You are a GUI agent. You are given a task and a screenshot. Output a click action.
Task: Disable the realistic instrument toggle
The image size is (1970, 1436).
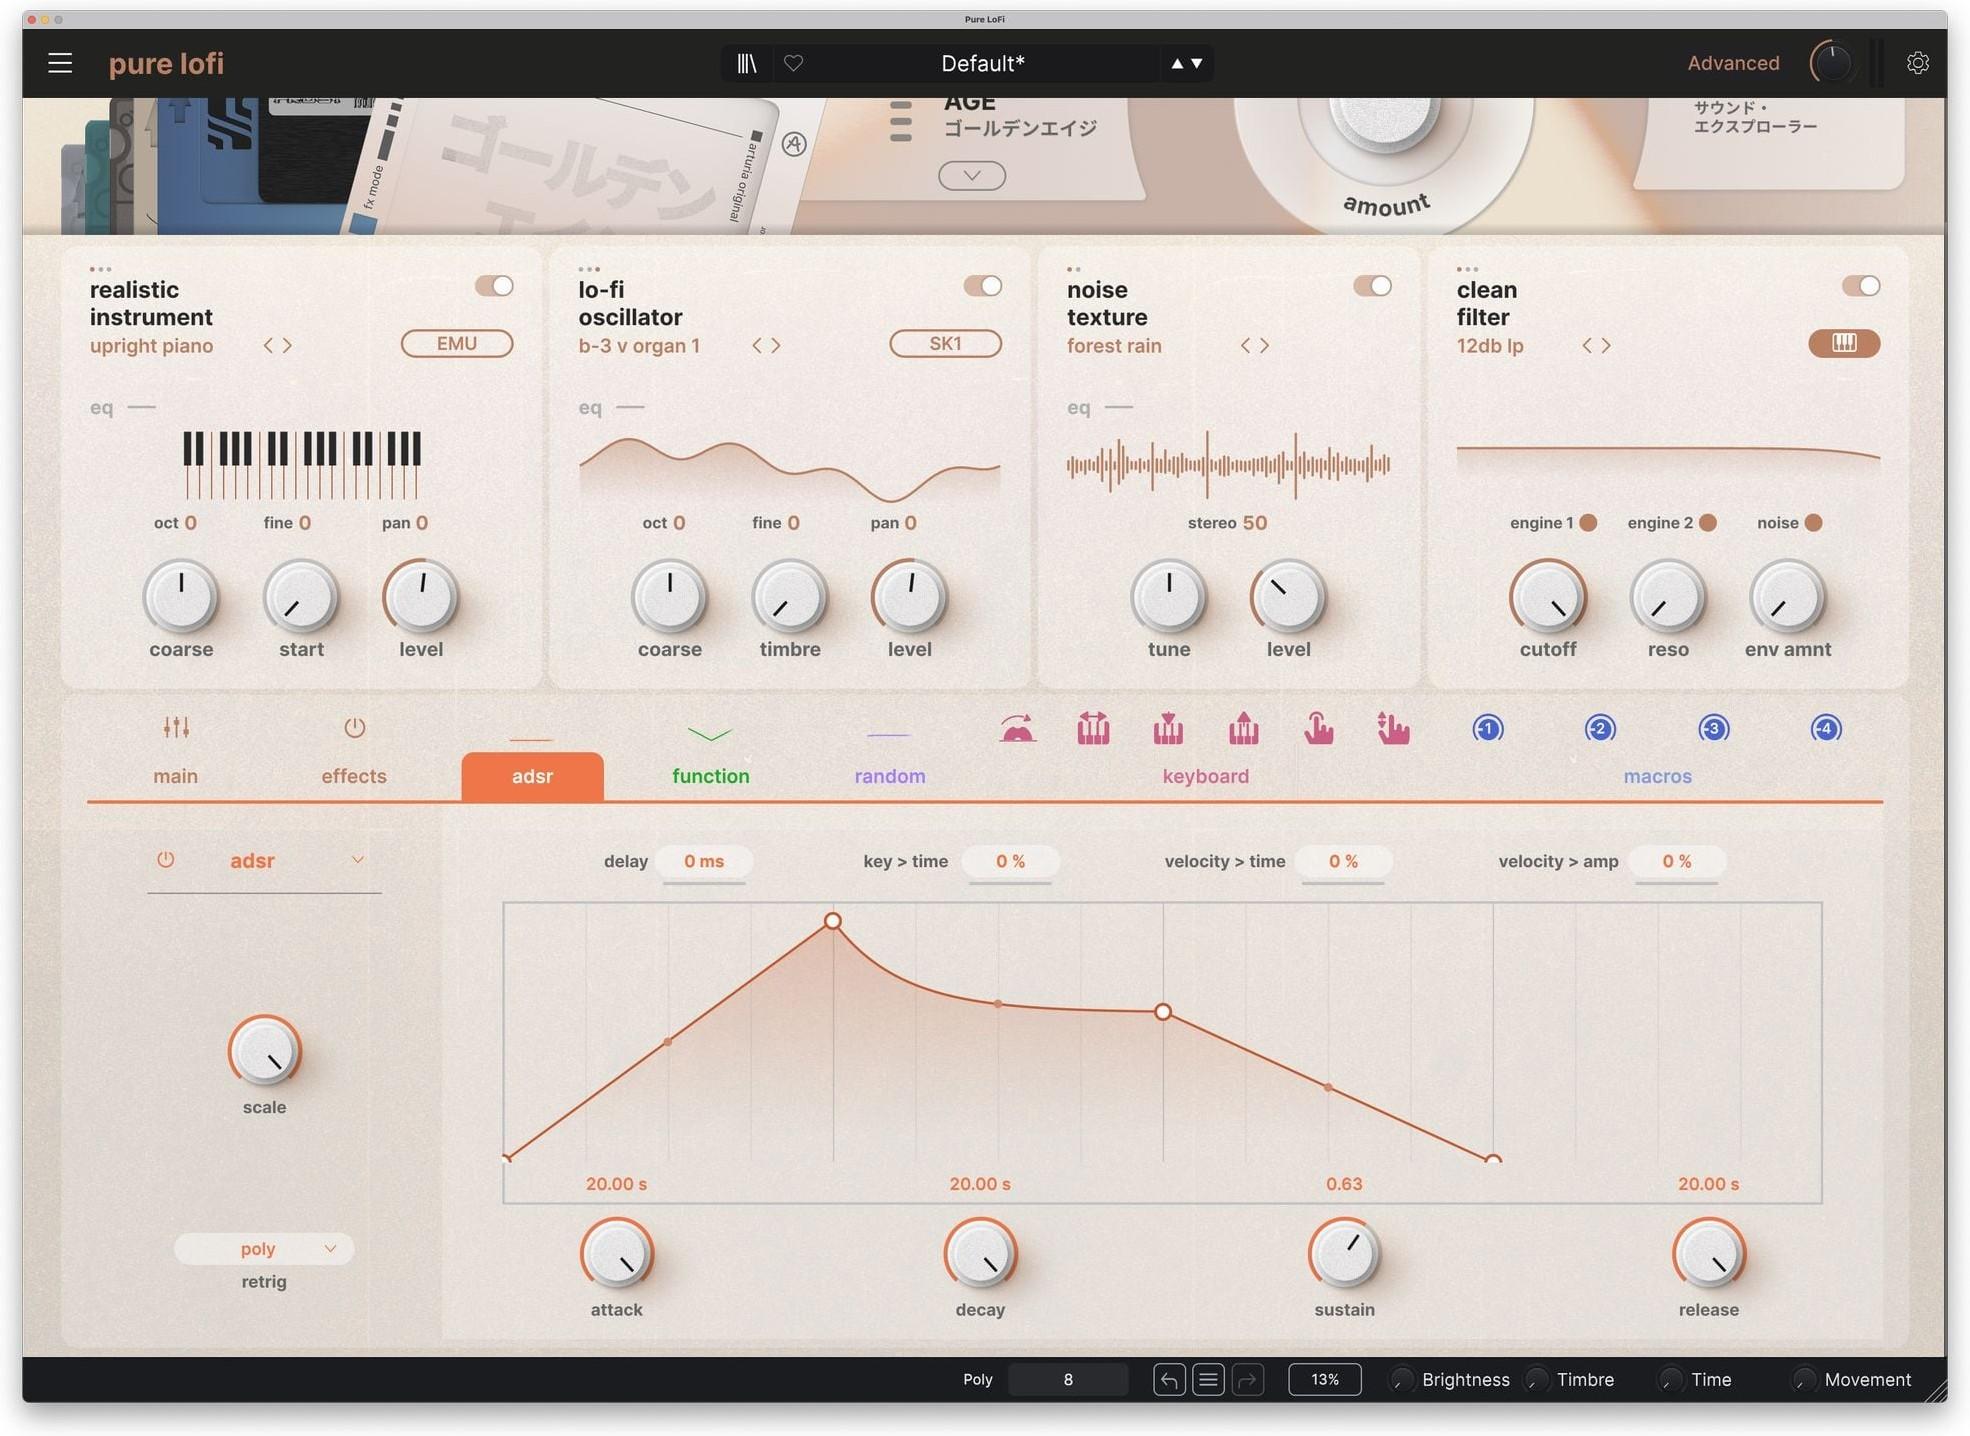pyautogui.click(x=494, y=286)
